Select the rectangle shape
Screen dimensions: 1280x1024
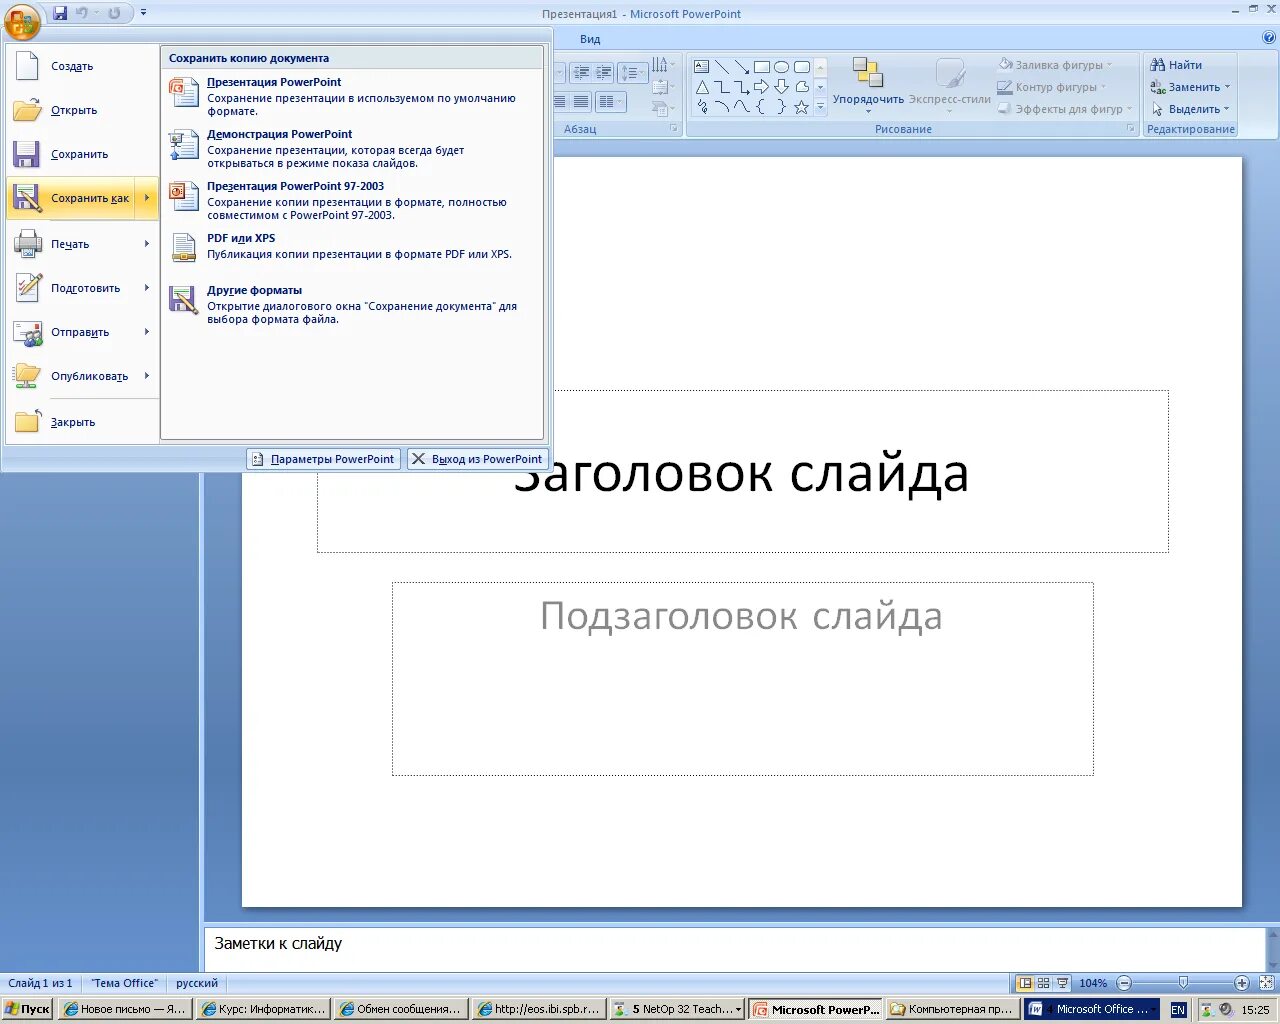click(x=762, y=67)
